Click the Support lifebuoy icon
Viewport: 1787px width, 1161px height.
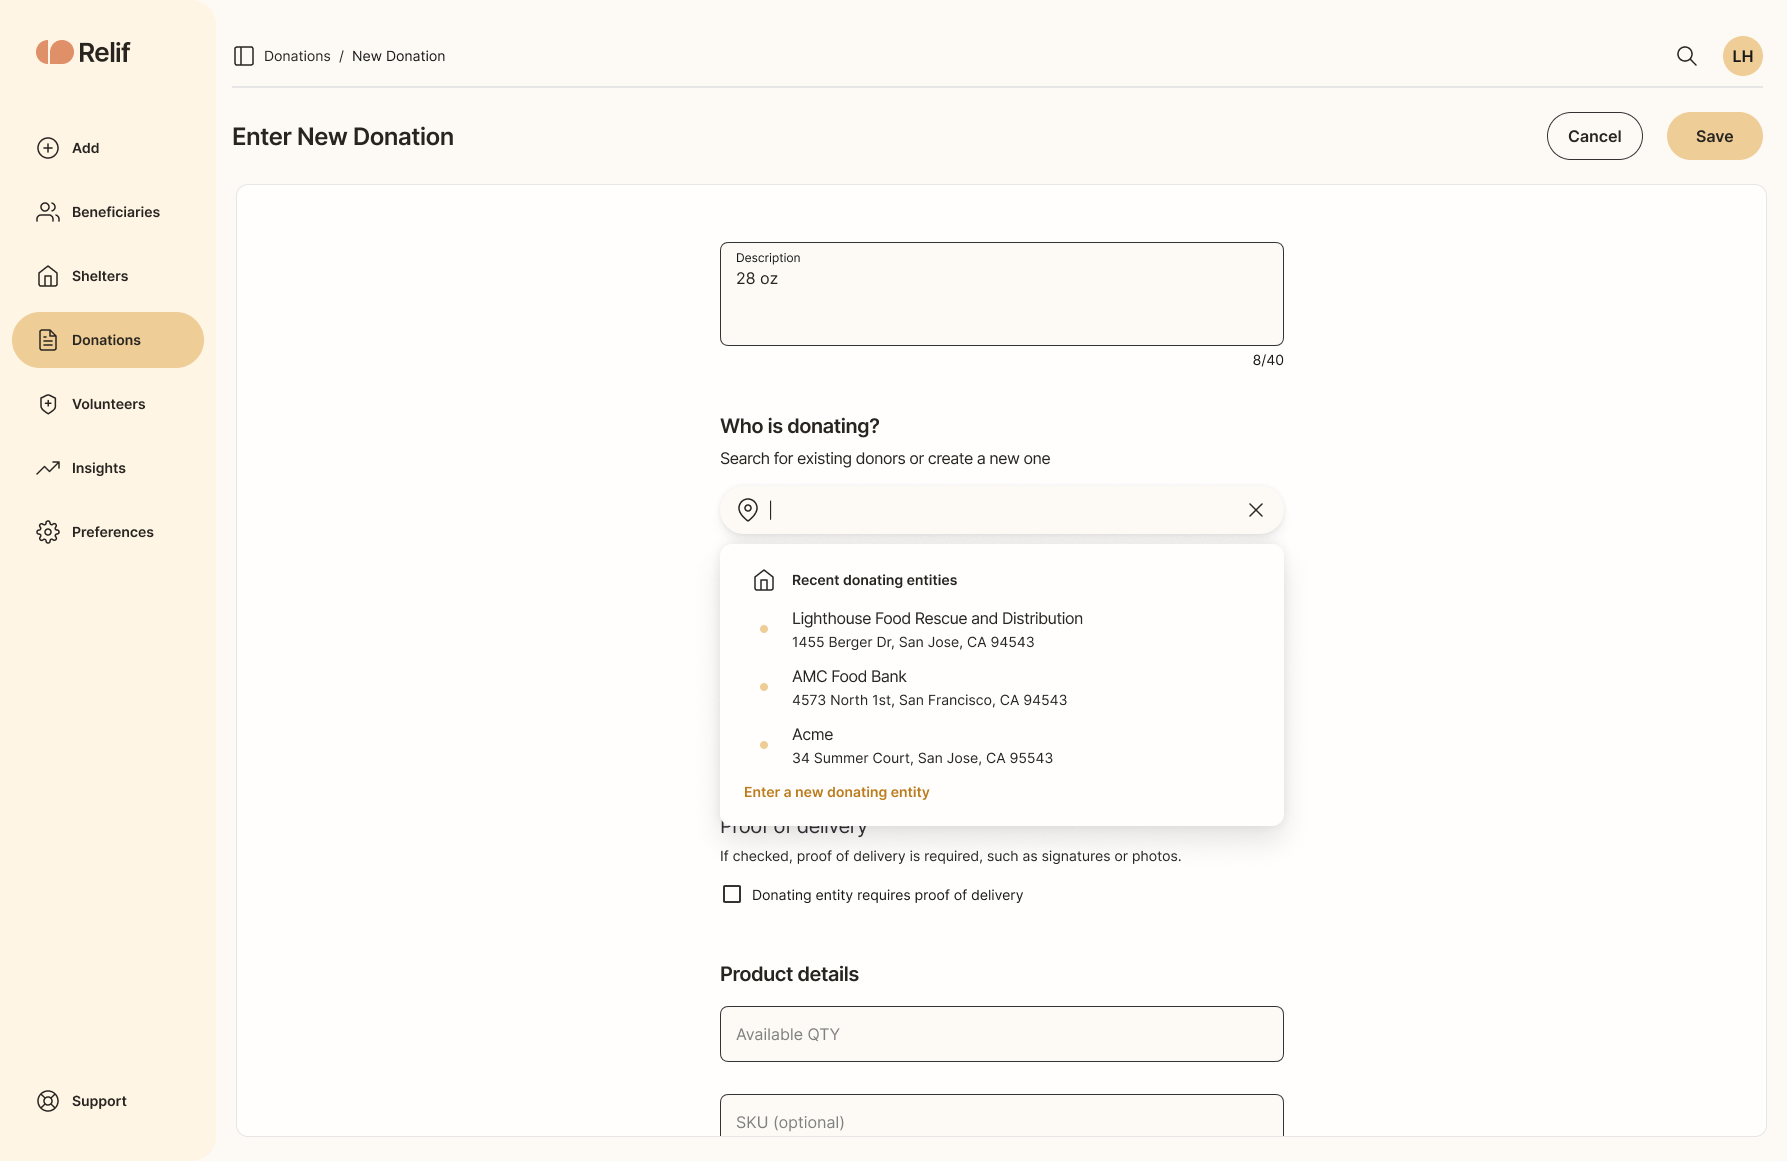(48, 1101)
